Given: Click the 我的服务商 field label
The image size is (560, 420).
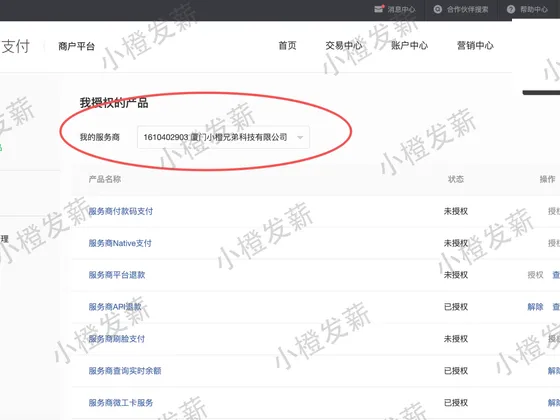Looking at the screenshot, I should tap(100, 137).
